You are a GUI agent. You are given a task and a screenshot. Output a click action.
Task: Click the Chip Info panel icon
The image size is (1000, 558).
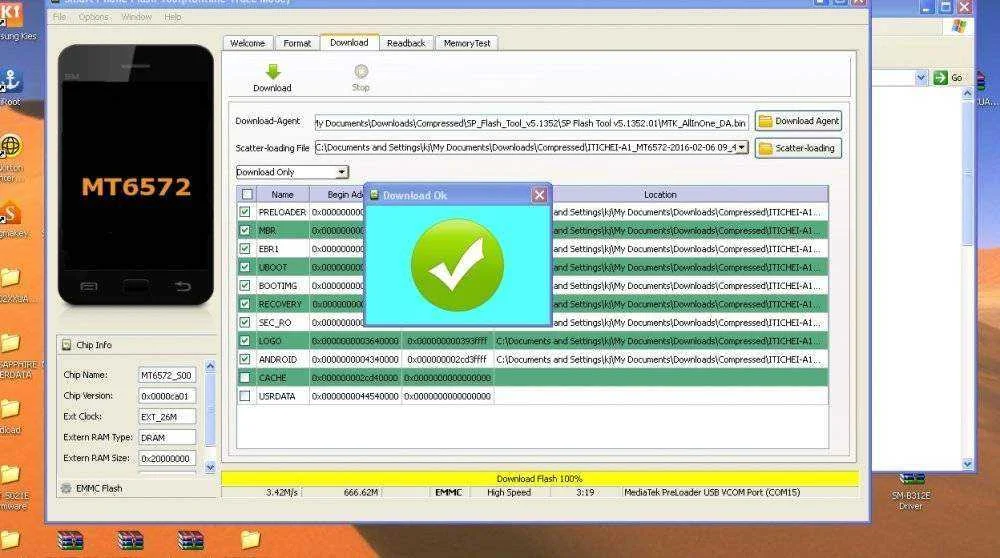pyautogui.click(x=66, y=345)
